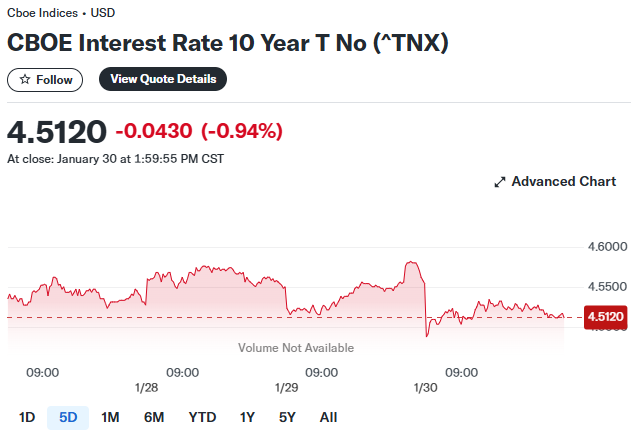The height and width of the screenshot is (436, 639).
Task: Select the 5Y time range
Action: [287, 417]
